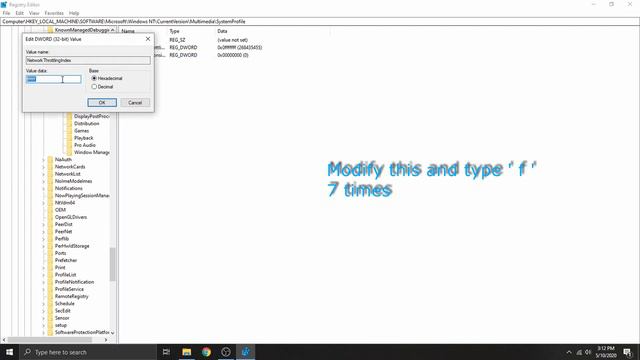Expand the Sensor key
The height and width of the screenshot is (360, 640).
44,318
